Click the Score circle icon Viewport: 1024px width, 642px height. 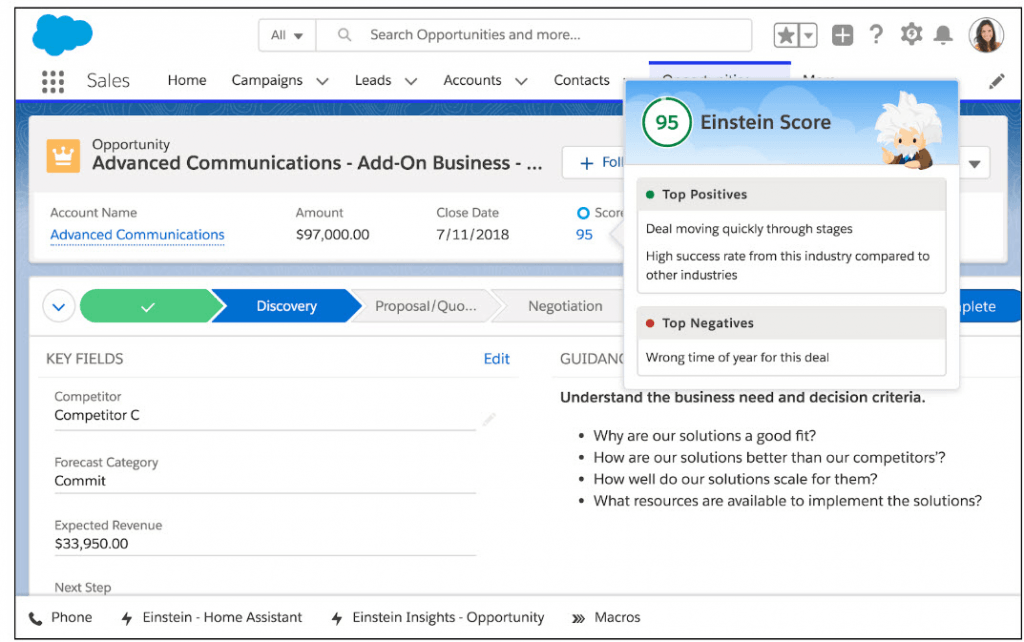point(583,213)
